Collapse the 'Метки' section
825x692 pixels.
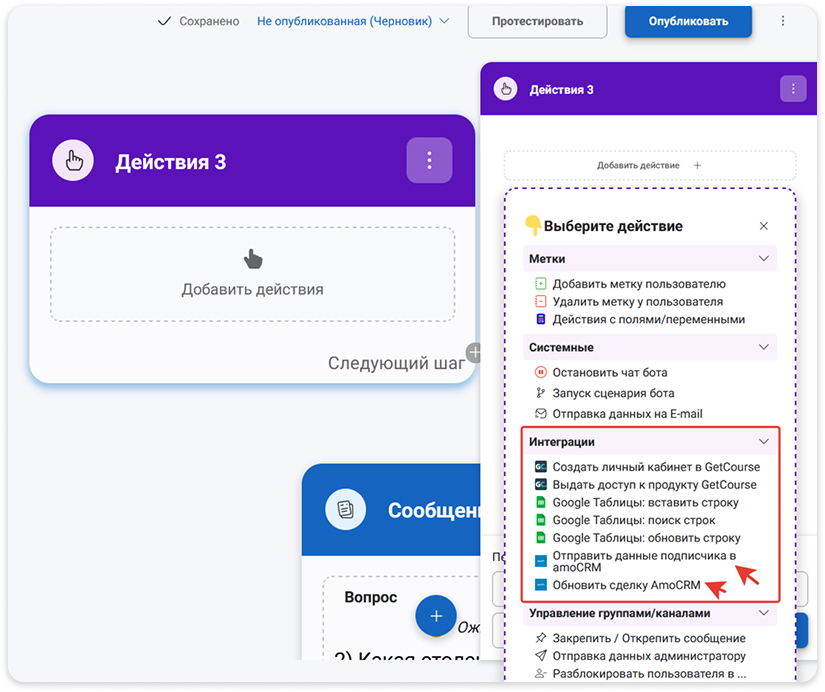click(765, 258)
